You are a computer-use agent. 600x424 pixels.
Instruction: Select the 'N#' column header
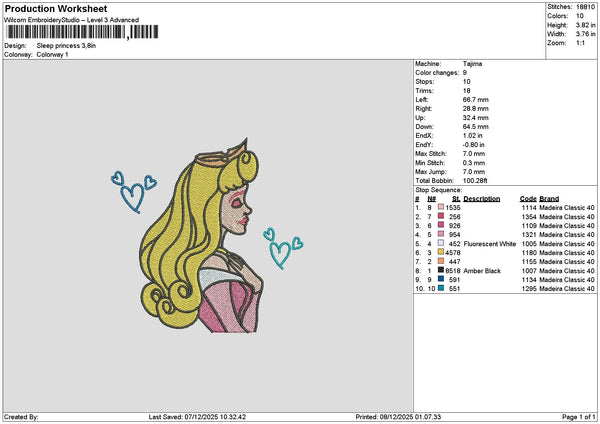(432, 199)
